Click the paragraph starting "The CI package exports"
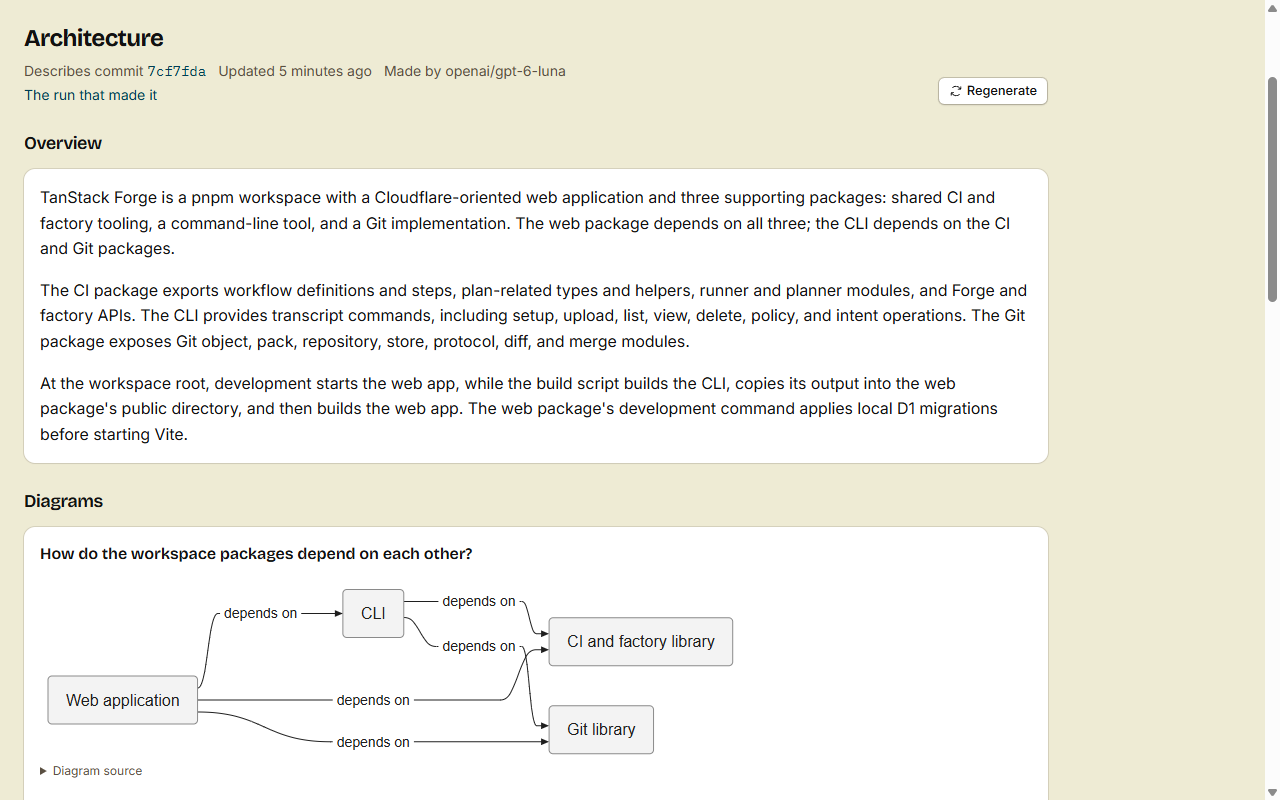Image resolution: width=1280 pixels, height=800 pixels. tap(536, 316)
